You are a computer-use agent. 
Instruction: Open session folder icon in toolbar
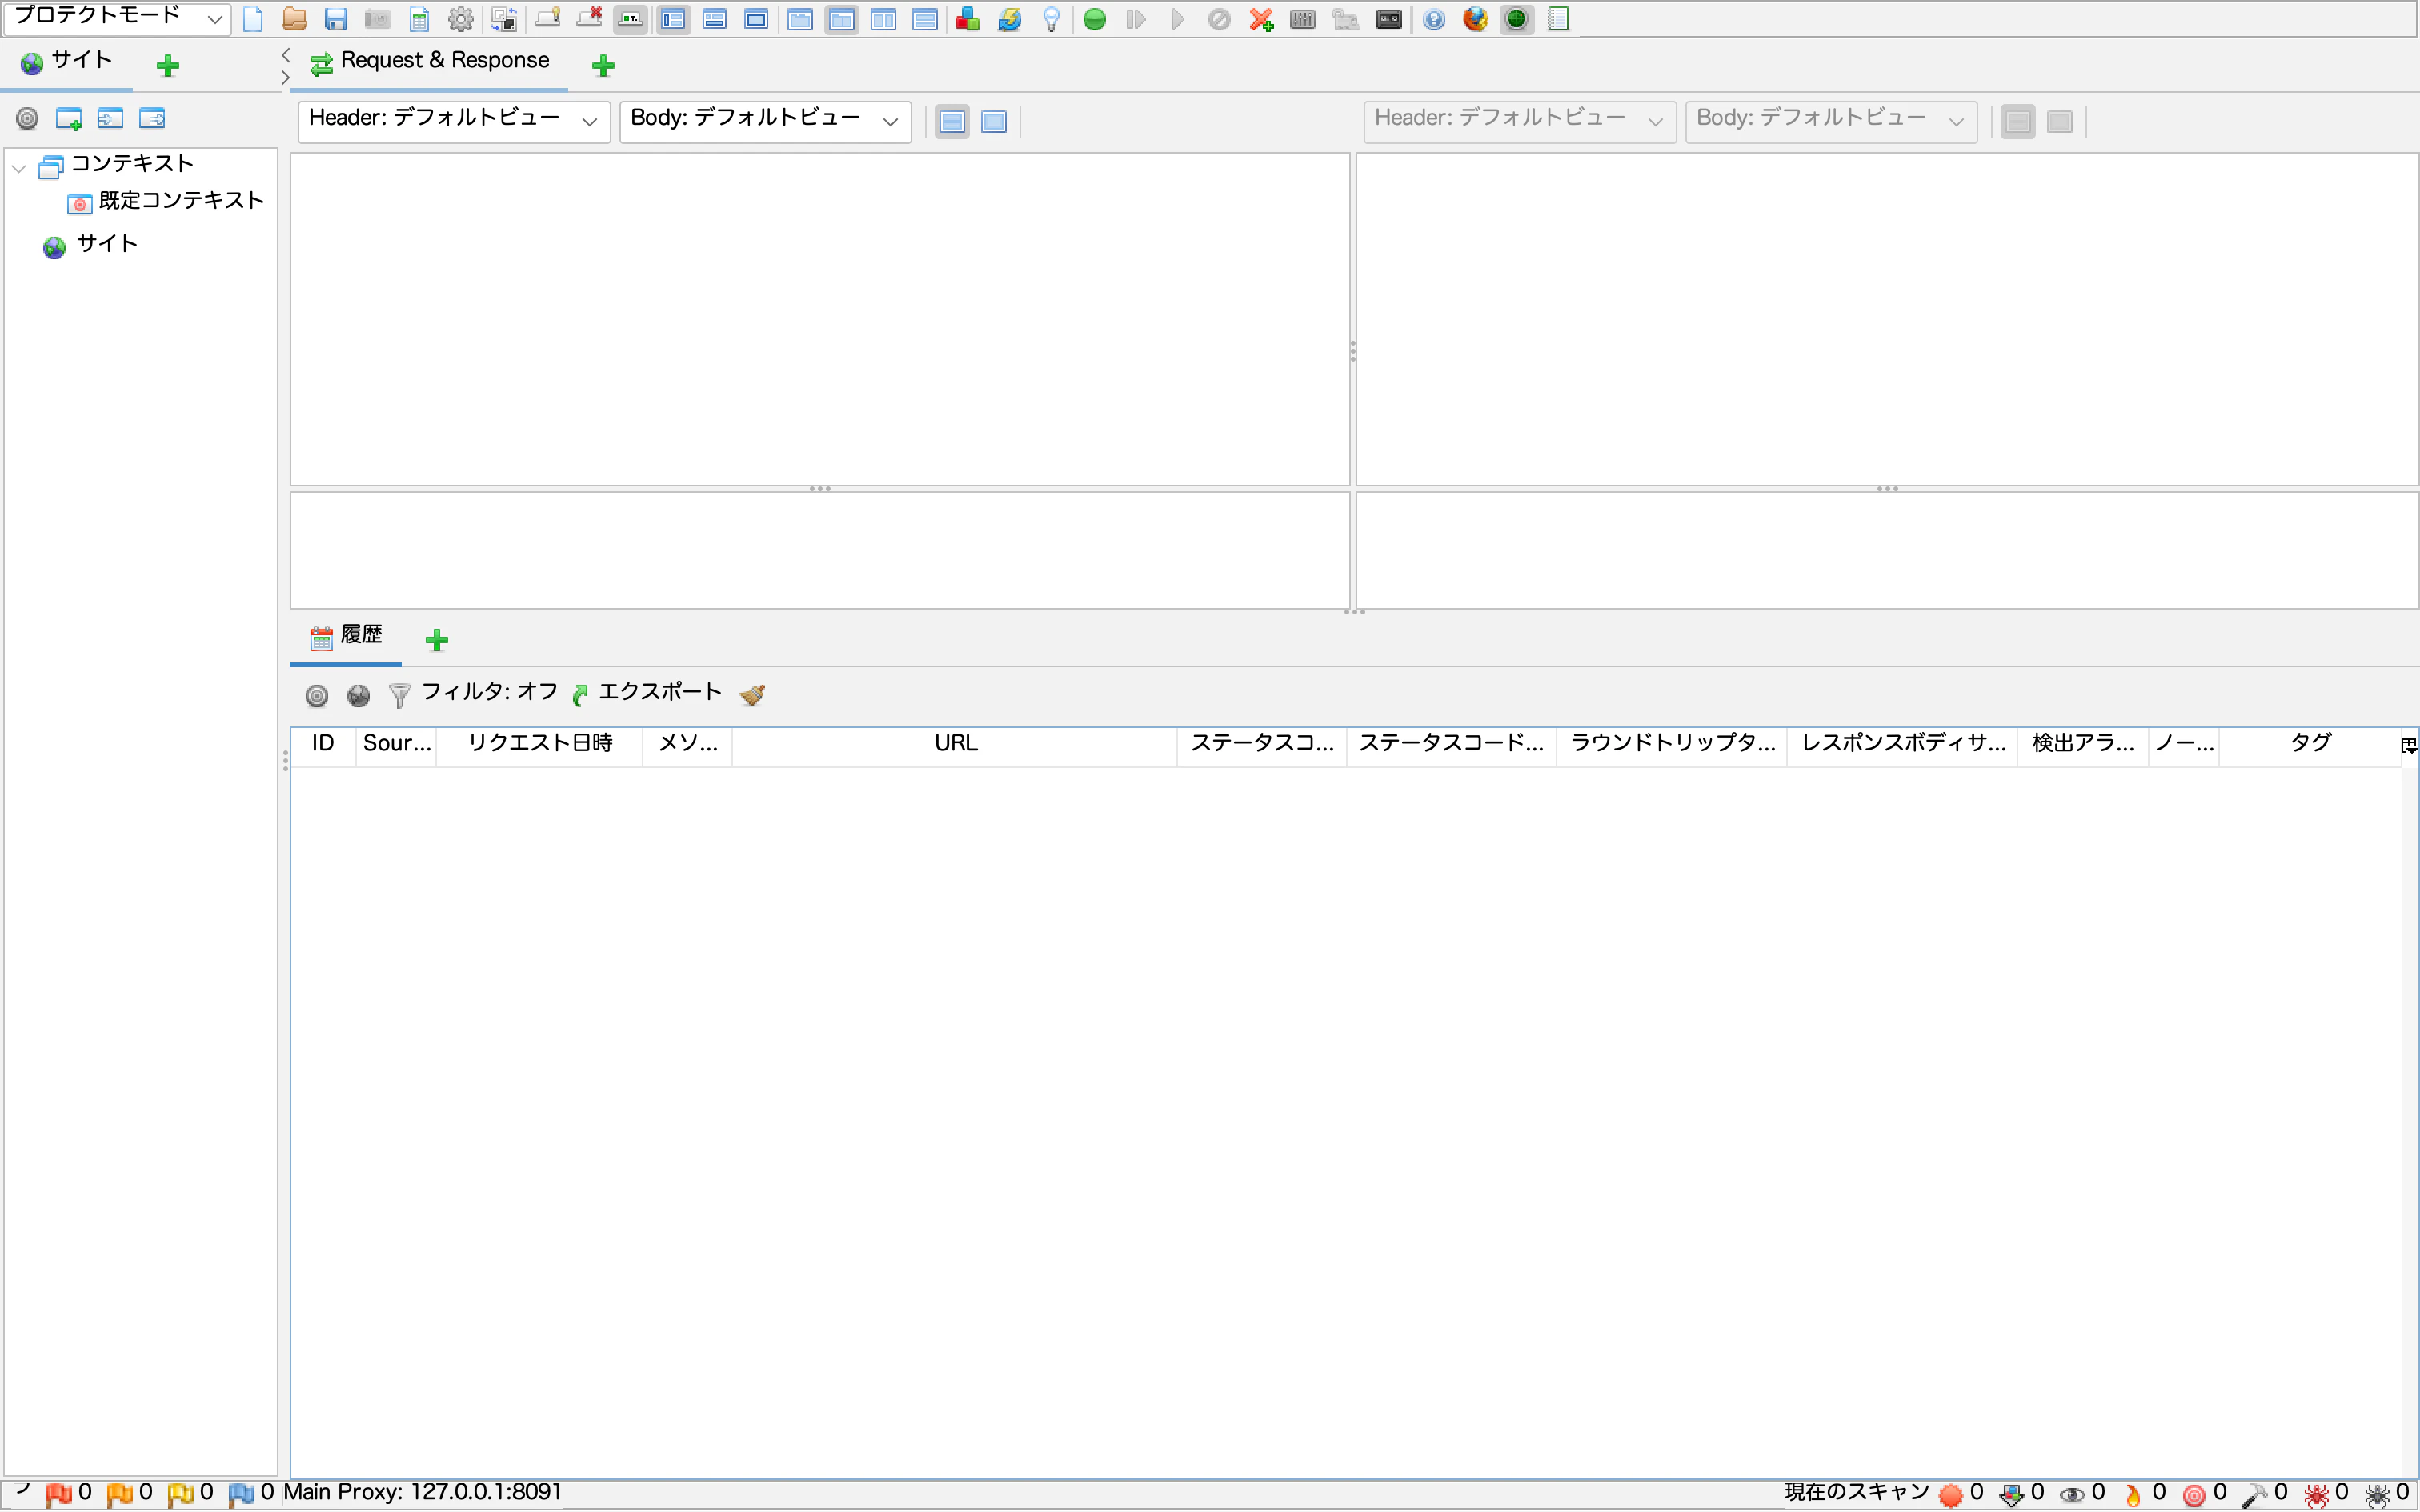pos(294,19)
